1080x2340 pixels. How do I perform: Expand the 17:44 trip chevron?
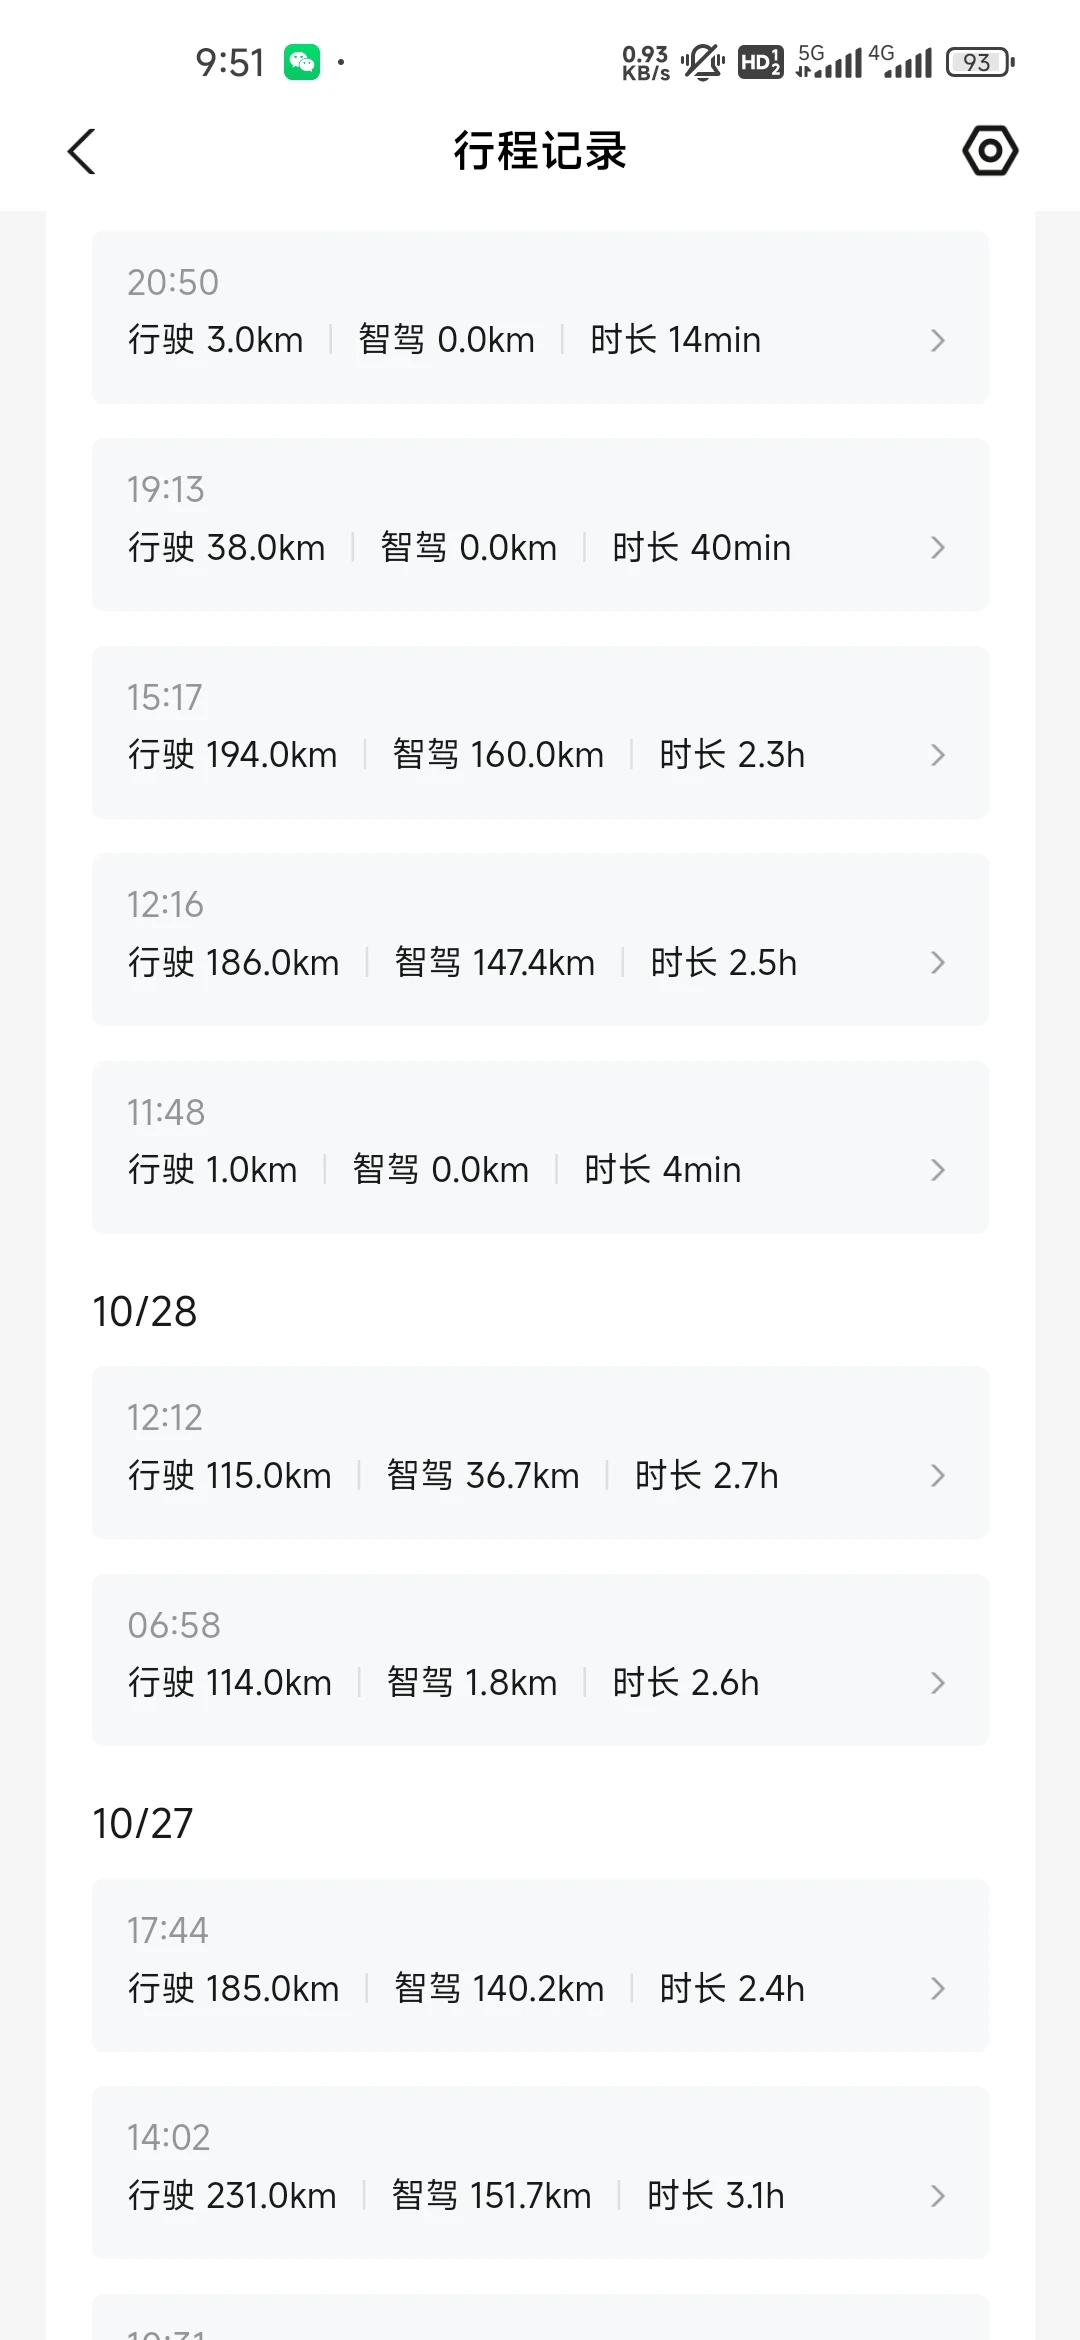(937, 1988)
